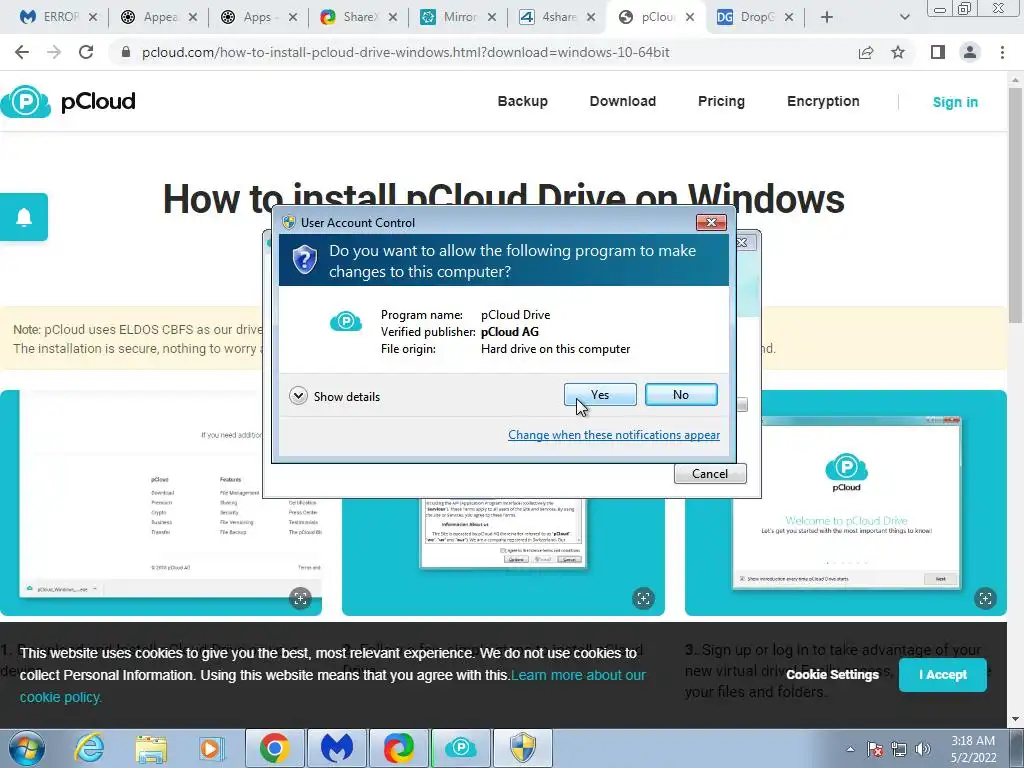Click I Accept cookies button
Image resolution: width=1024 pixels, height=768 pixels.
click(x=942, y=675)
